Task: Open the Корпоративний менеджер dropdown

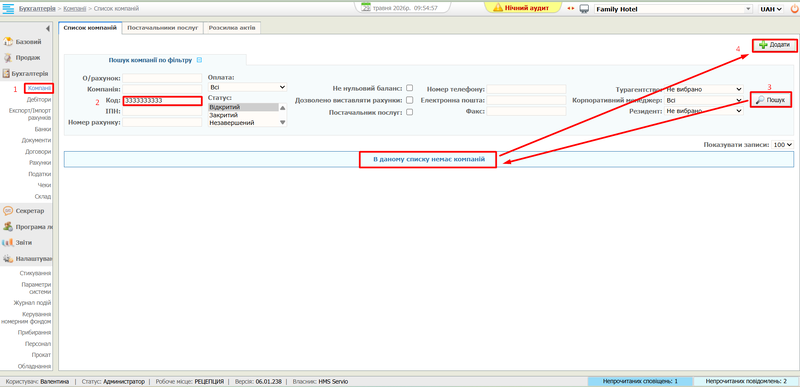Action: pyautogui.click(x=704, y=100)
